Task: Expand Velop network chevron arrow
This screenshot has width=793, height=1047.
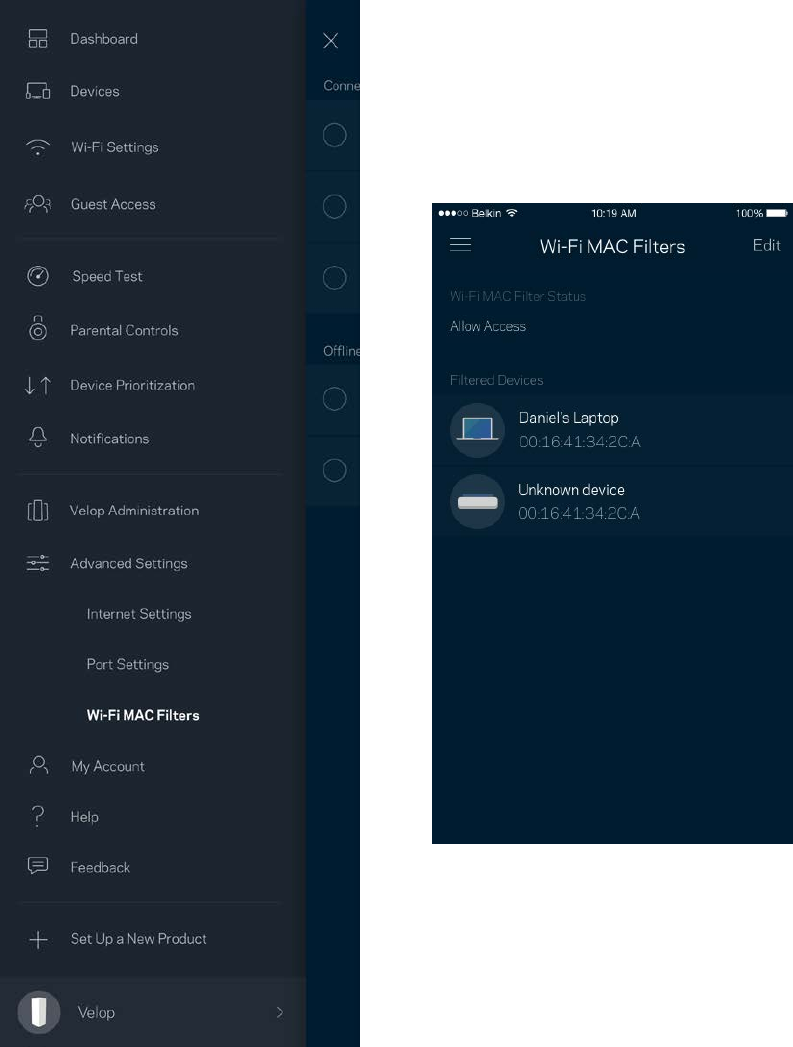Action: 280,1012
